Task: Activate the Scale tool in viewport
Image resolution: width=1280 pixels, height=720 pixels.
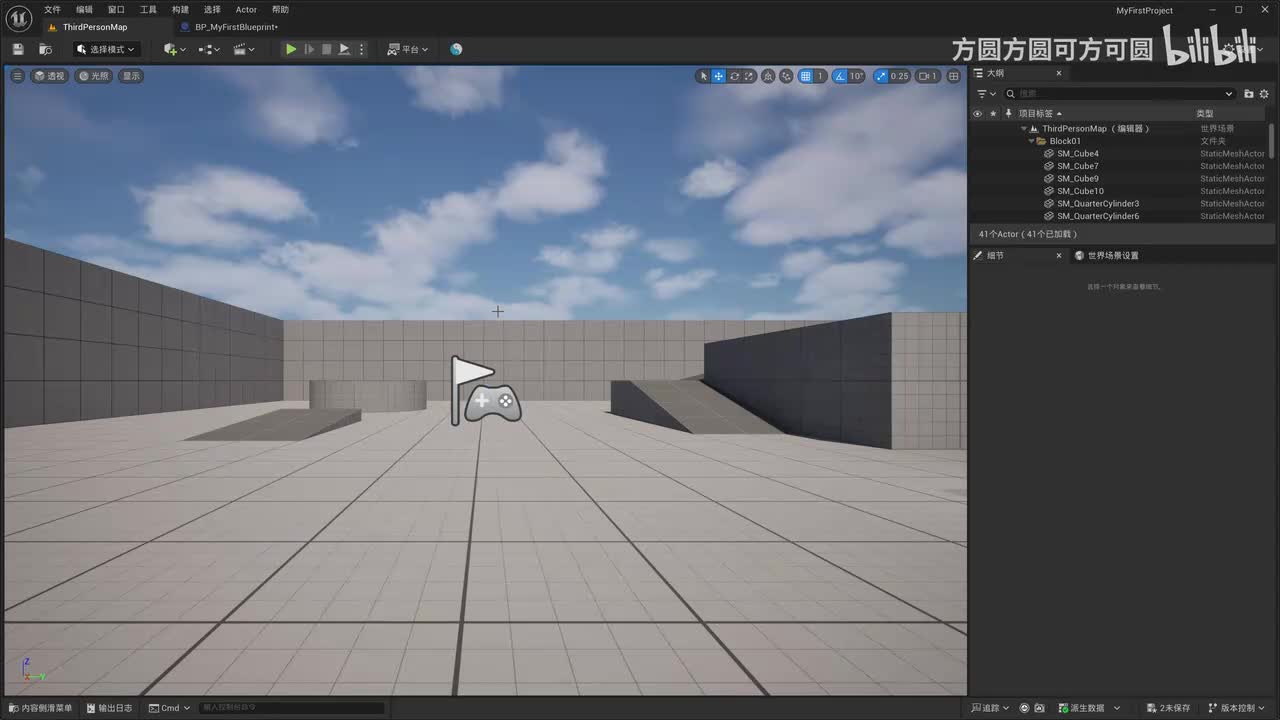Action: (749, 76)
